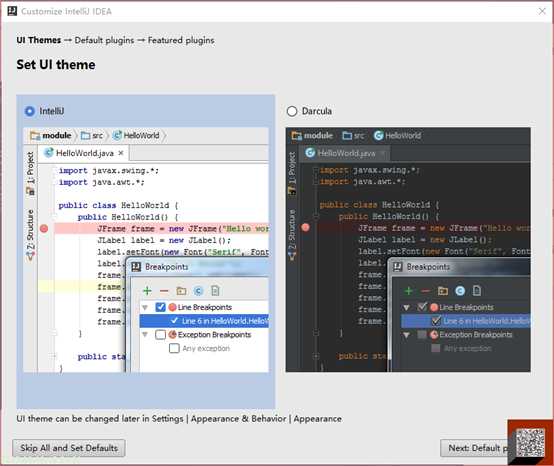Click the Breakpoints dialog logo in light preview
The height and width of the screenshot is (466, 554).
(x=136, y=267)
